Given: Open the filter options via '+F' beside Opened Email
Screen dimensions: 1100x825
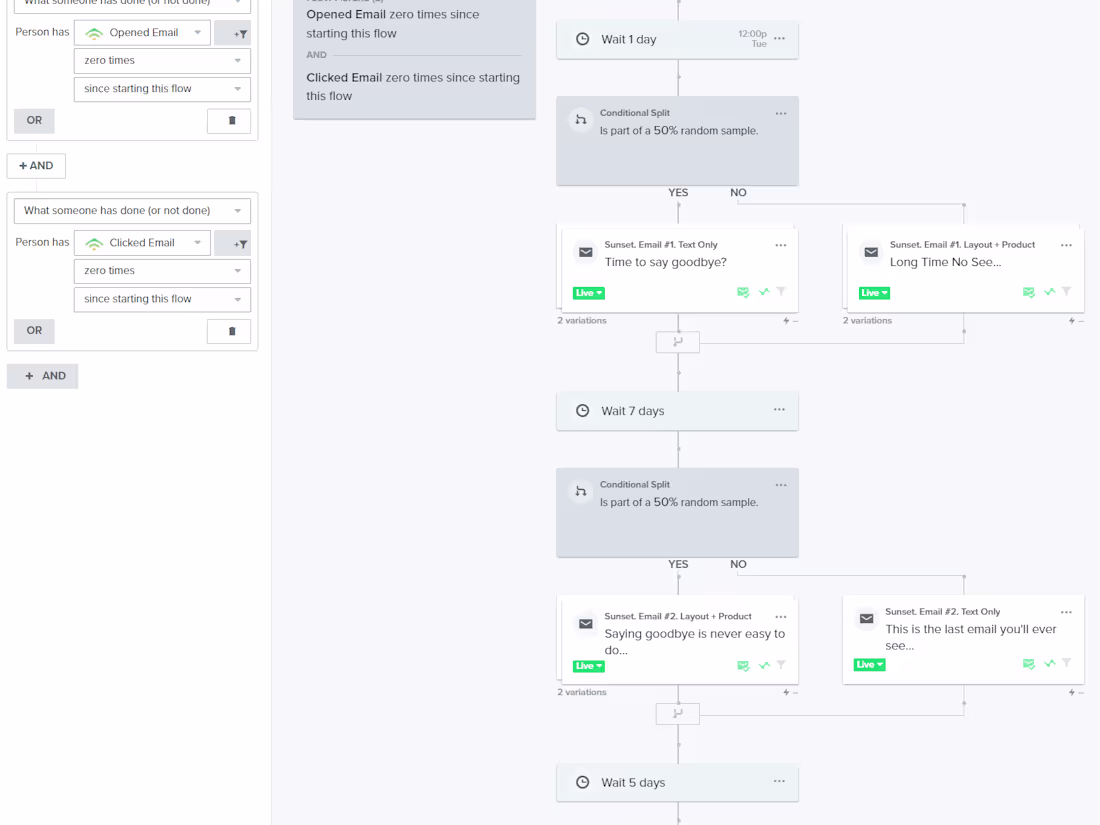Looking at the screenshot, I should (x=232, y=32).
